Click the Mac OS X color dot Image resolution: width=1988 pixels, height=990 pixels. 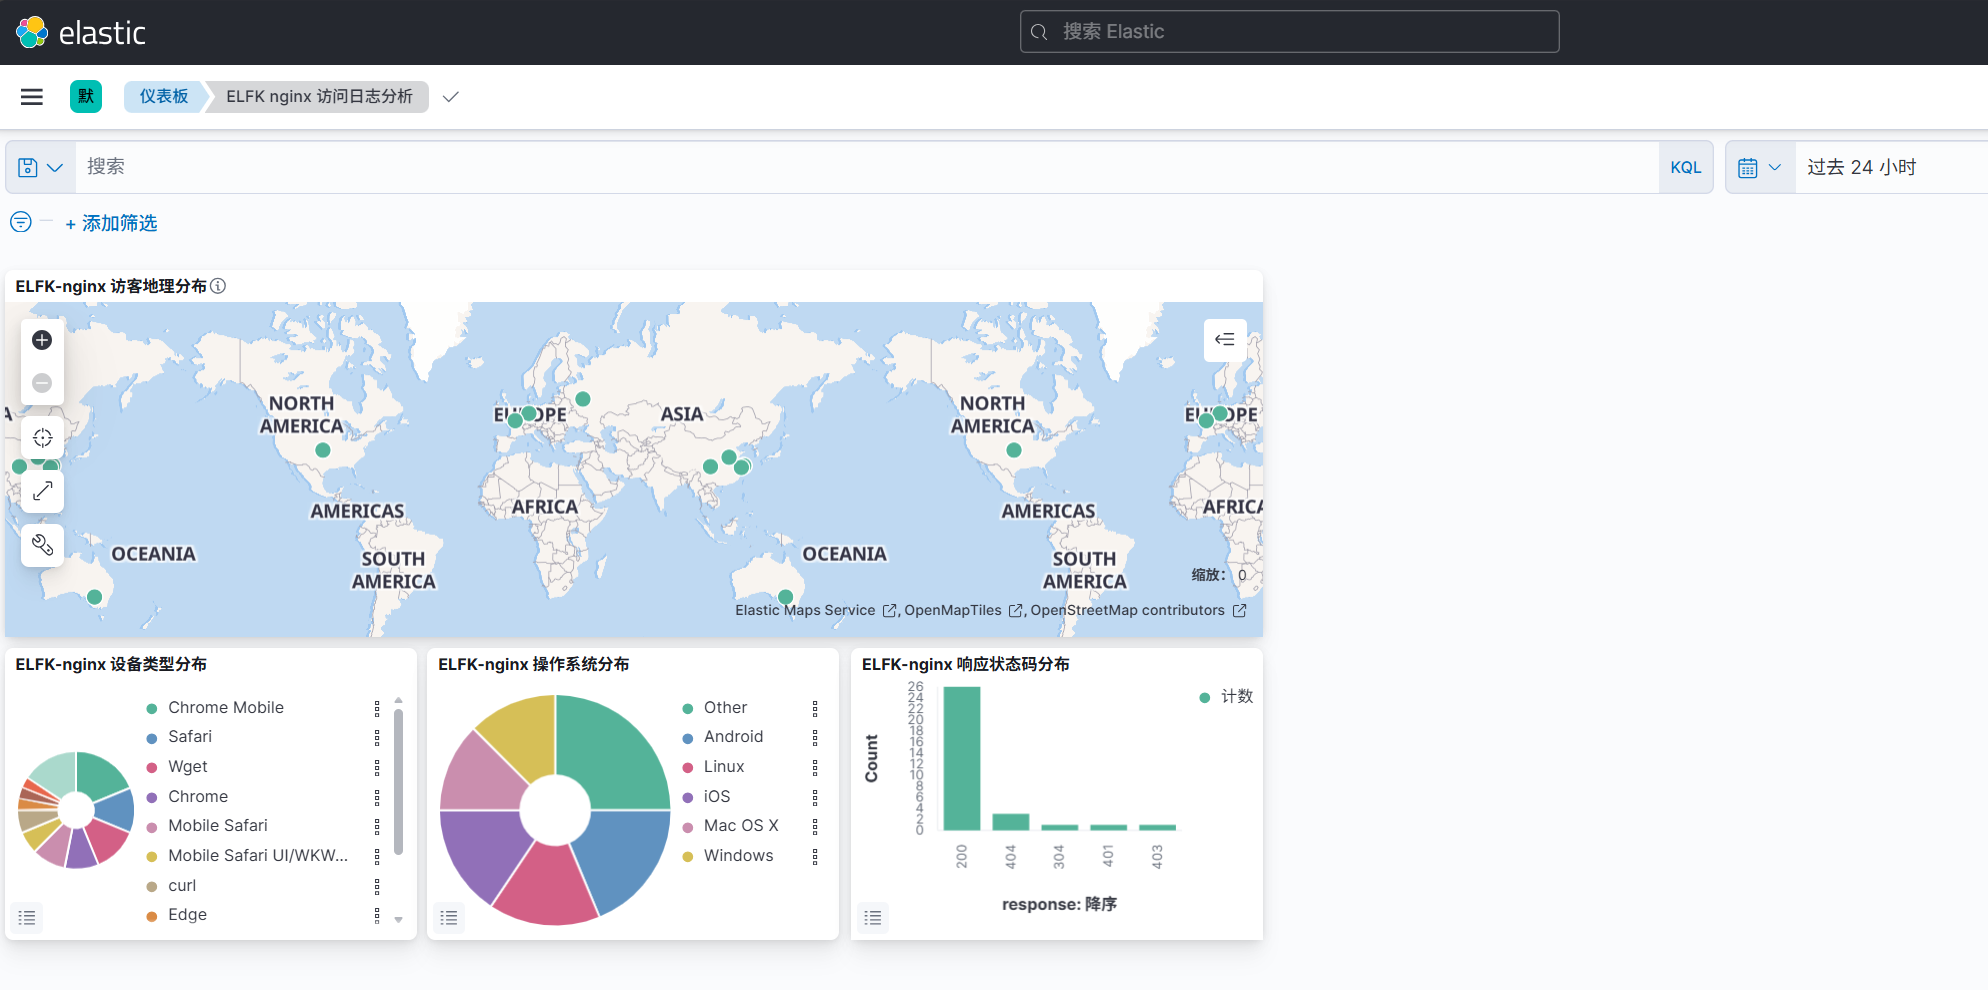point(688,827)
